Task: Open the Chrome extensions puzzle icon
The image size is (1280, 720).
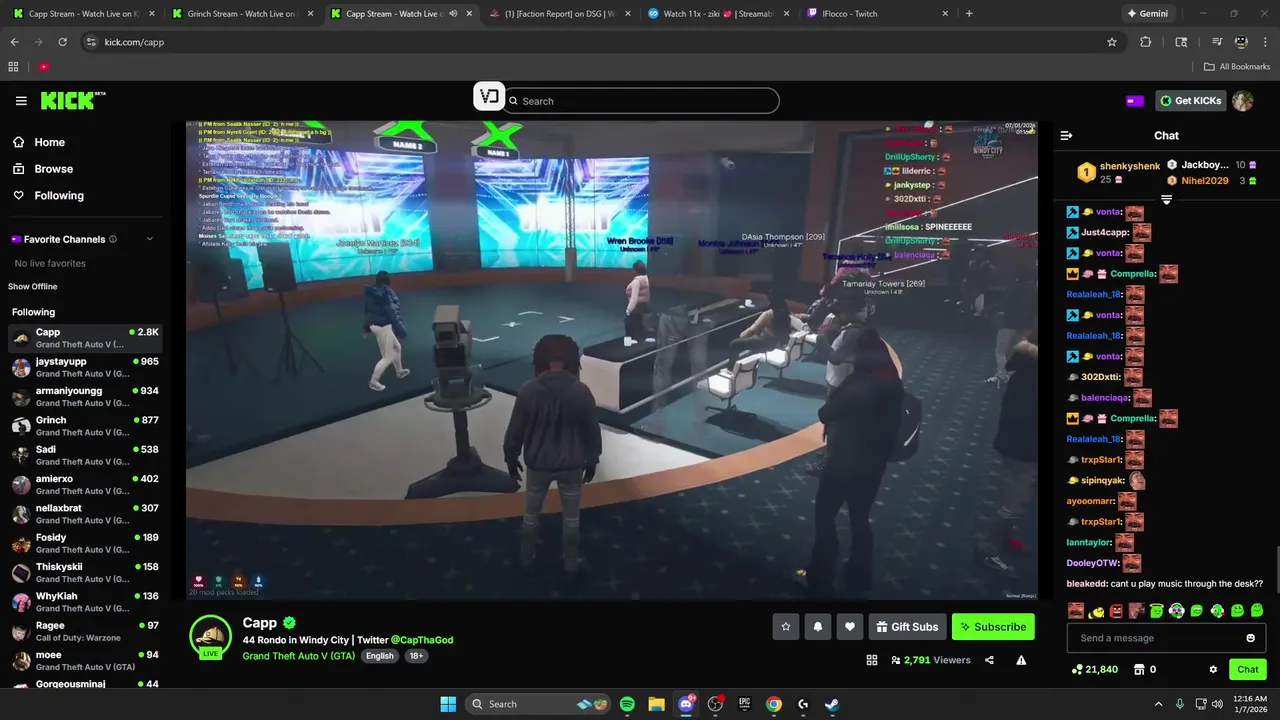Action: pos(1146,42)
